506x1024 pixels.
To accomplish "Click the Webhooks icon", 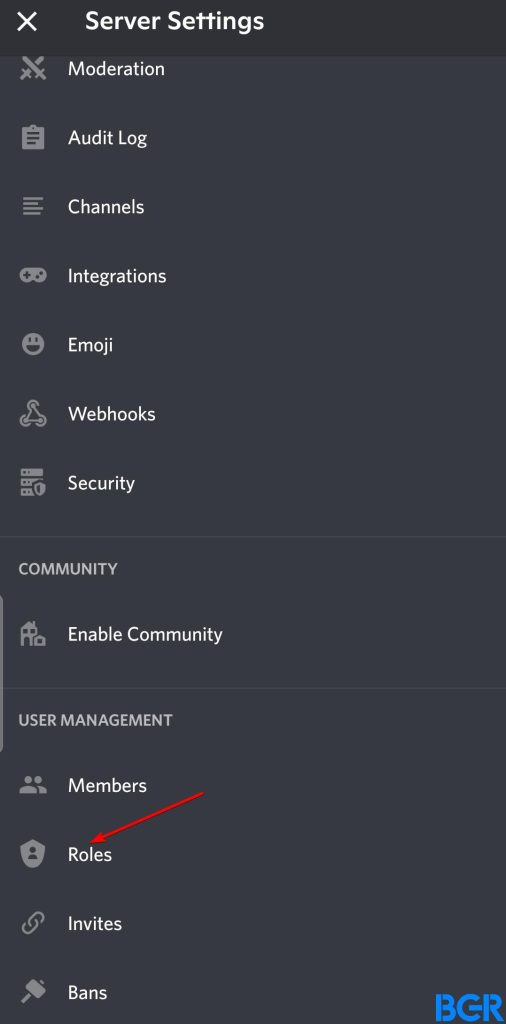I will tap(33, 413).
